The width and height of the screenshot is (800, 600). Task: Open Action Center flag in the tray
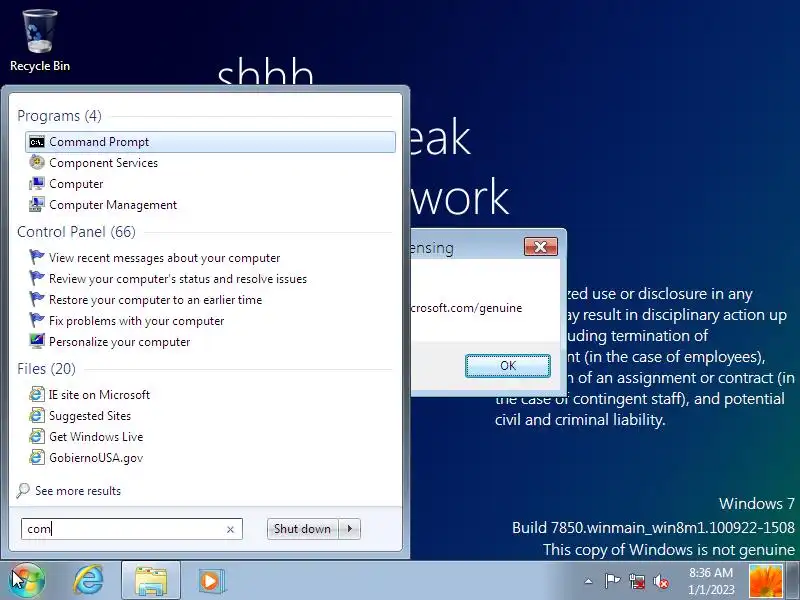click(612, 581)
